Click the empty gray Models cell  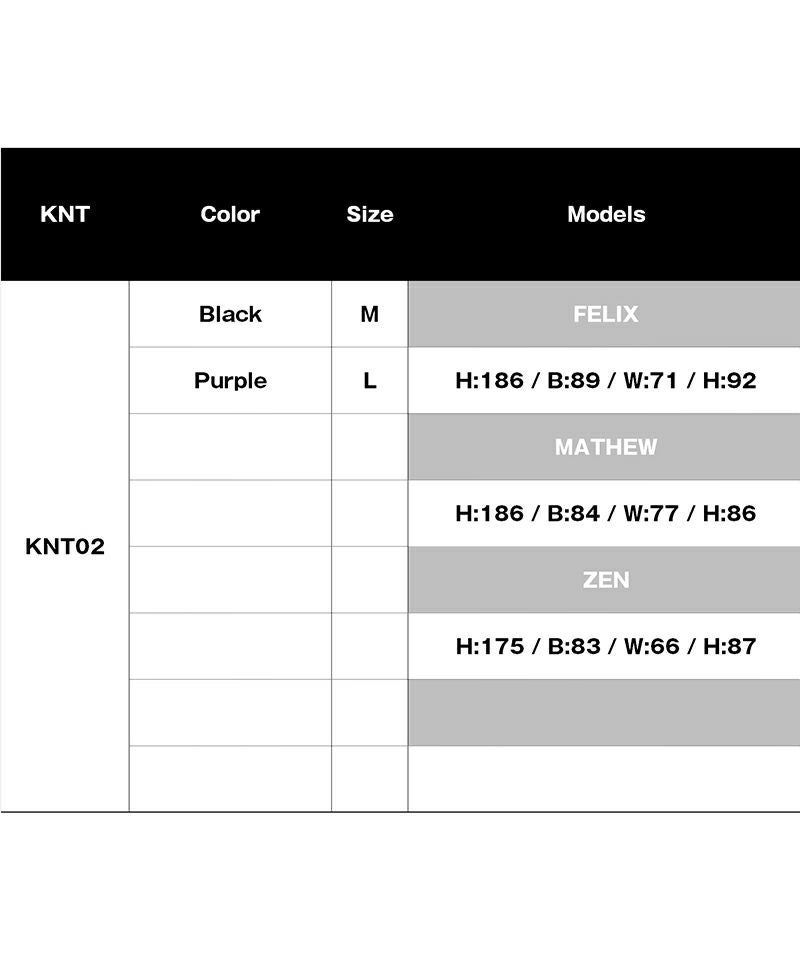pyautogui.click(x=605, y=713)
